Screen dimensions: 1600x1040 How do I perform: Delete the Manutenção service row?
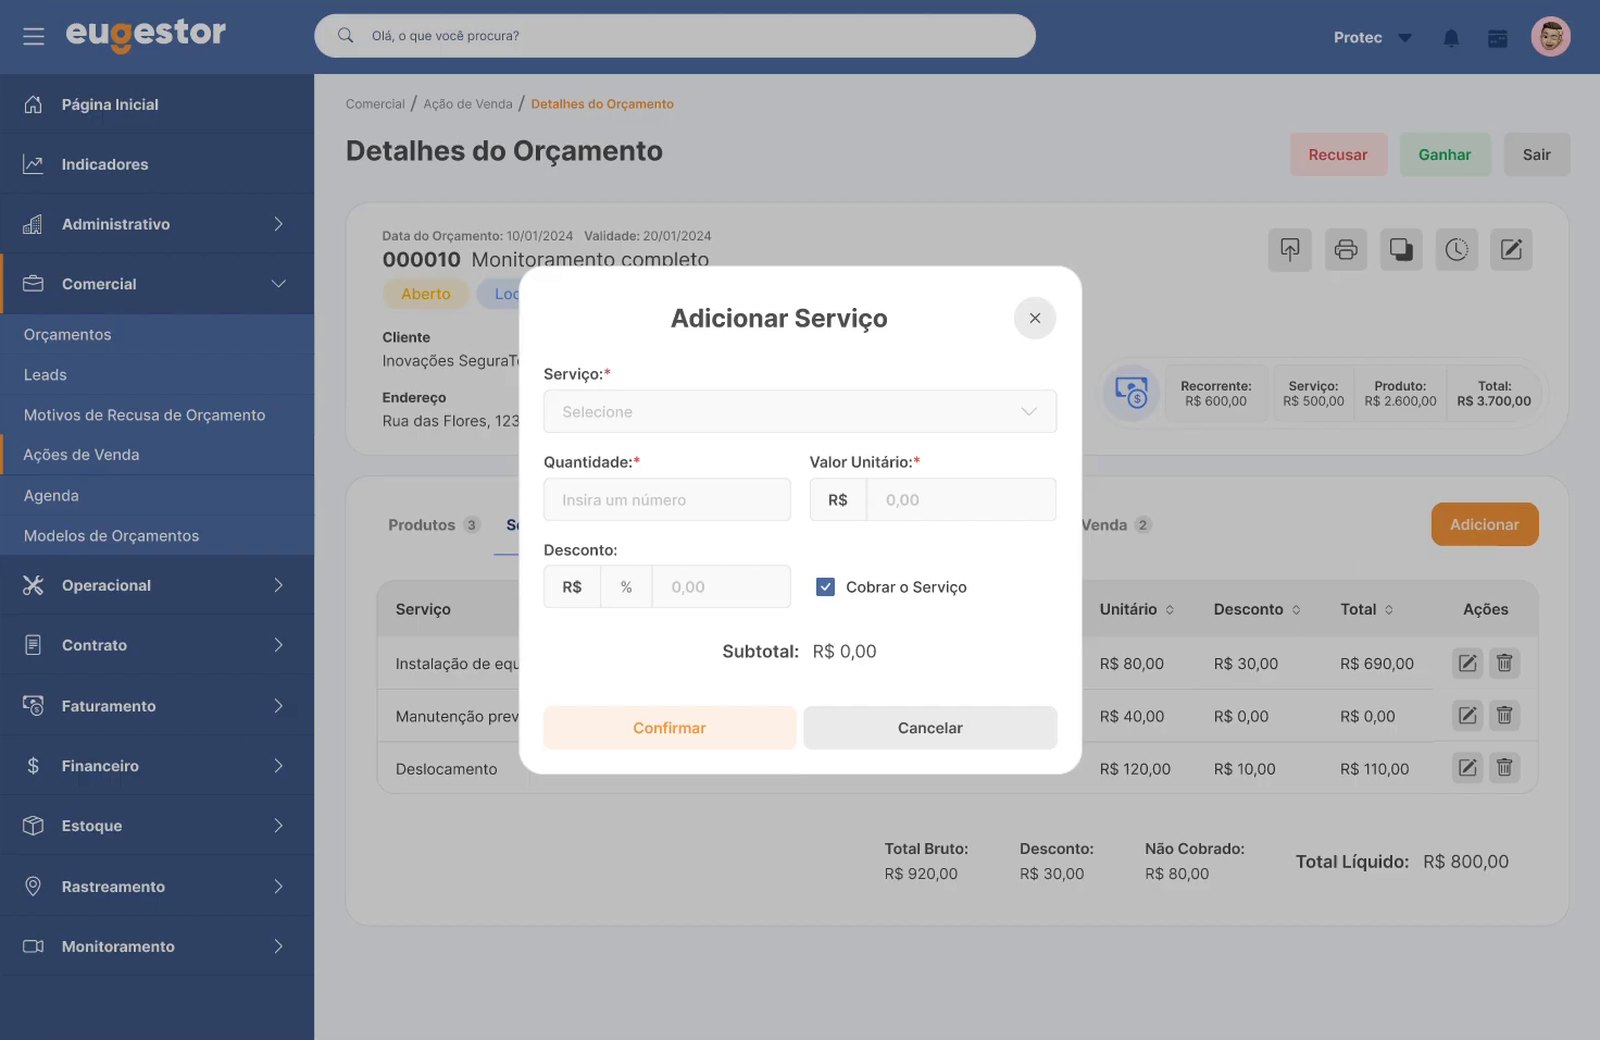[x=1504, y=715]
